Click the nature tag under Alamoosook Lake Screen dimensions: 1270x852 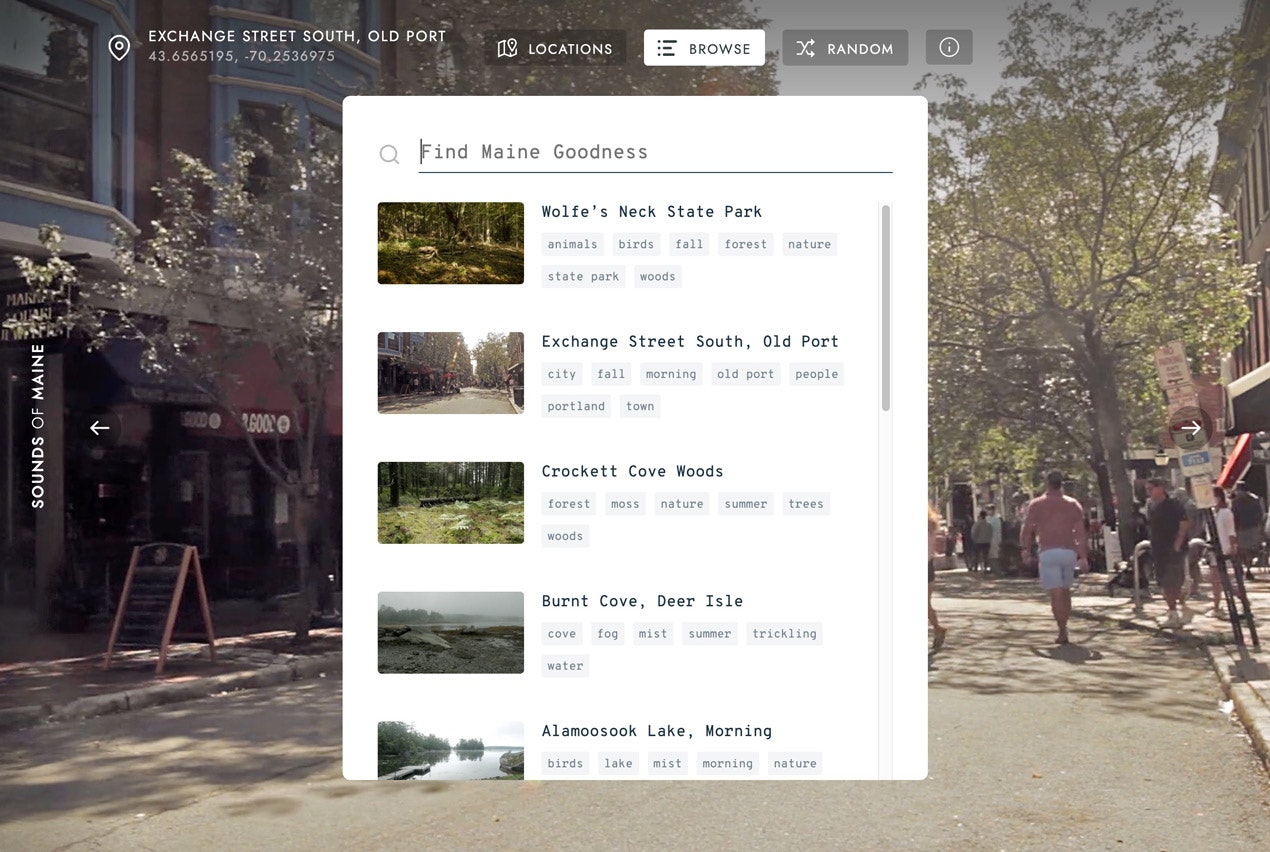(795, 764)
